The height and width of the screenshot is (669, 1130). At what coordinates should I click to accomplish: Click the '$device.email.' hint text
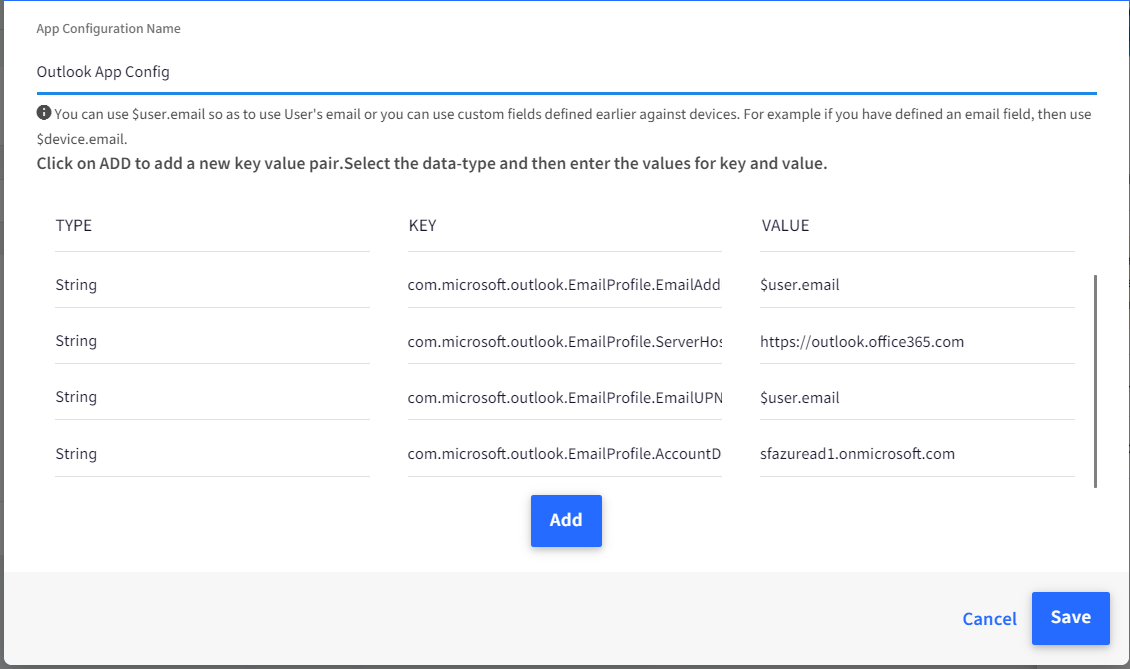pos(81,139)
